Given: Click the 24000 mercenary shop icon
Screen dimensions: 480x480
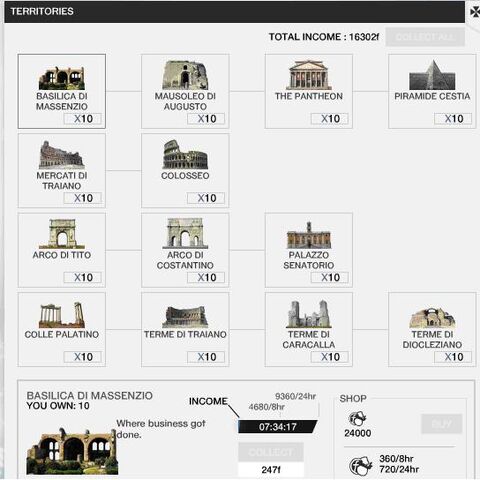Looking at the screenshot, I should pos(357,419).
